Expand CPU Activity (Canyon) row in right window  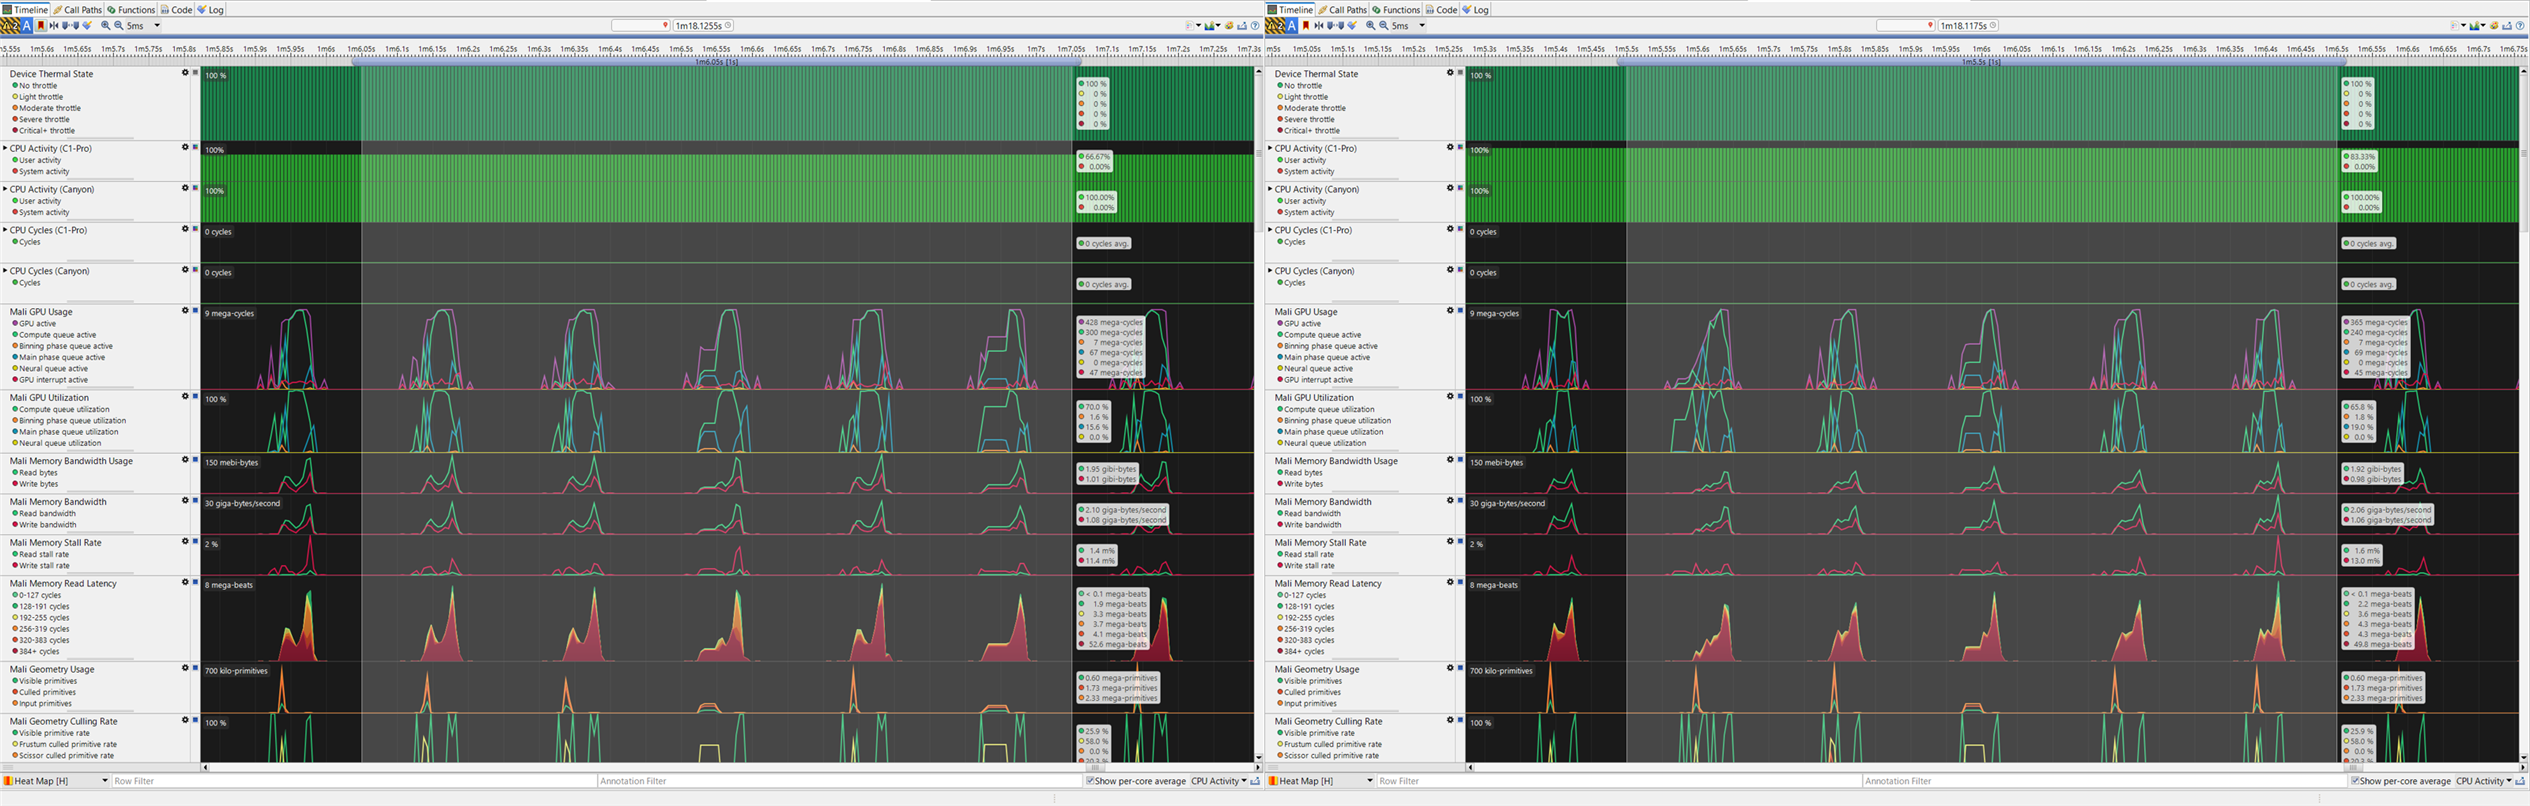coord(1270,189)
